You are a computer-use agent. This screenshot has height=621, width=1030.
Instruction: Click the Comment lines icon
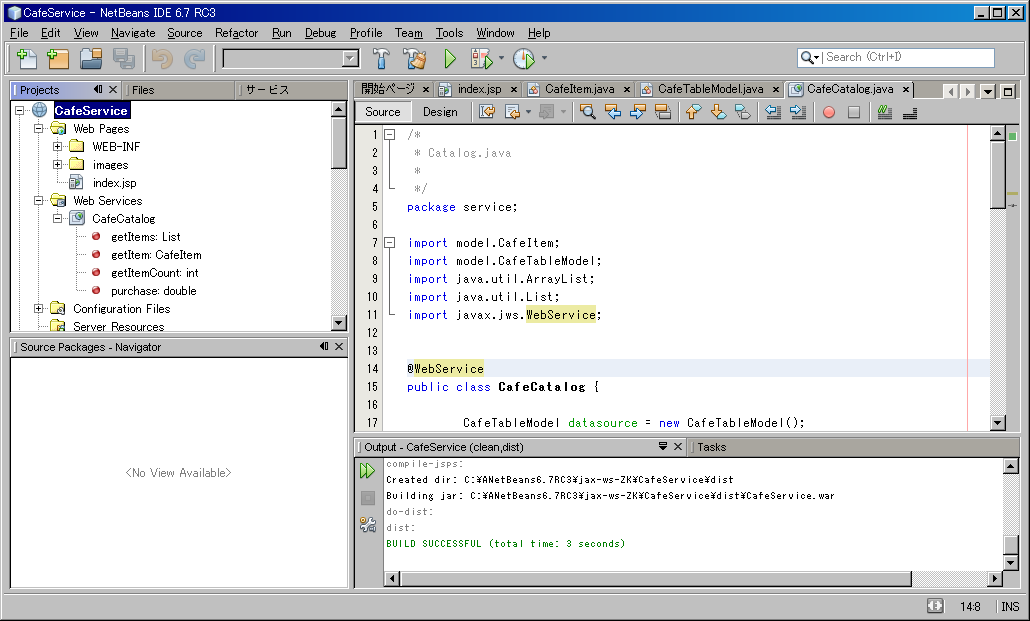pos(885,112)
